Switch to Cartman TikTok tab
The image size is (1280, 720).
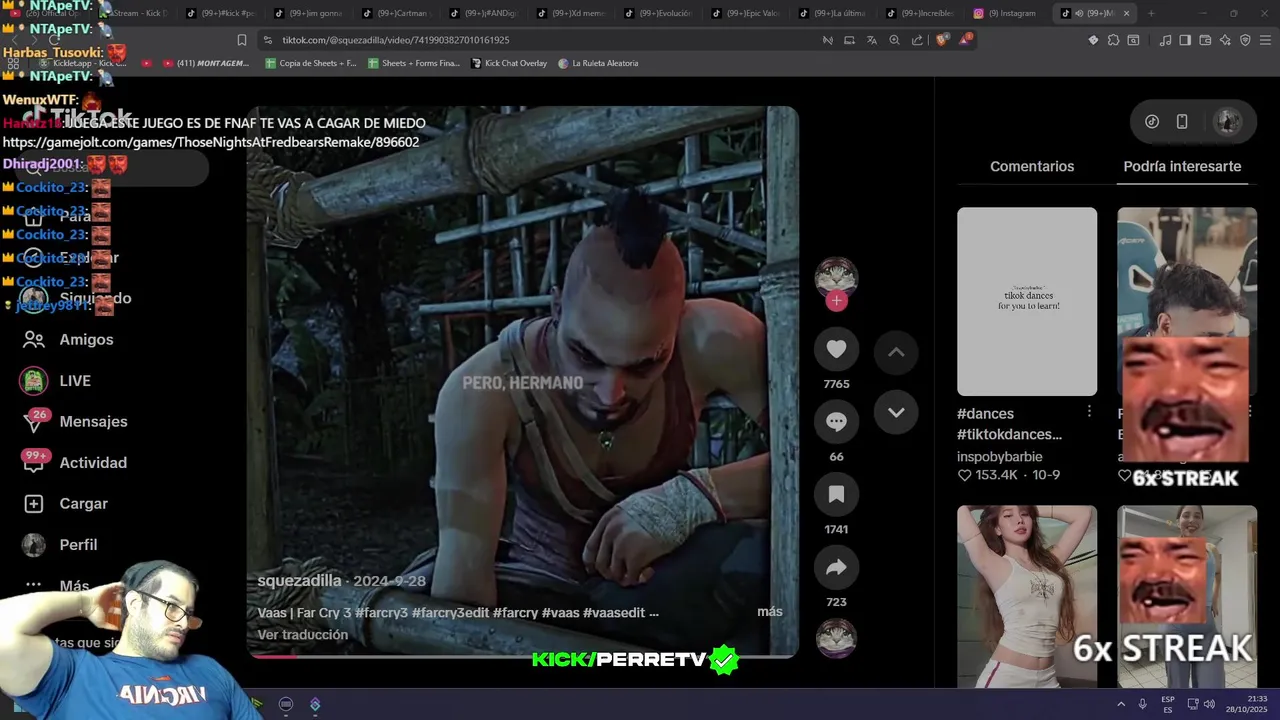(398, 13)
